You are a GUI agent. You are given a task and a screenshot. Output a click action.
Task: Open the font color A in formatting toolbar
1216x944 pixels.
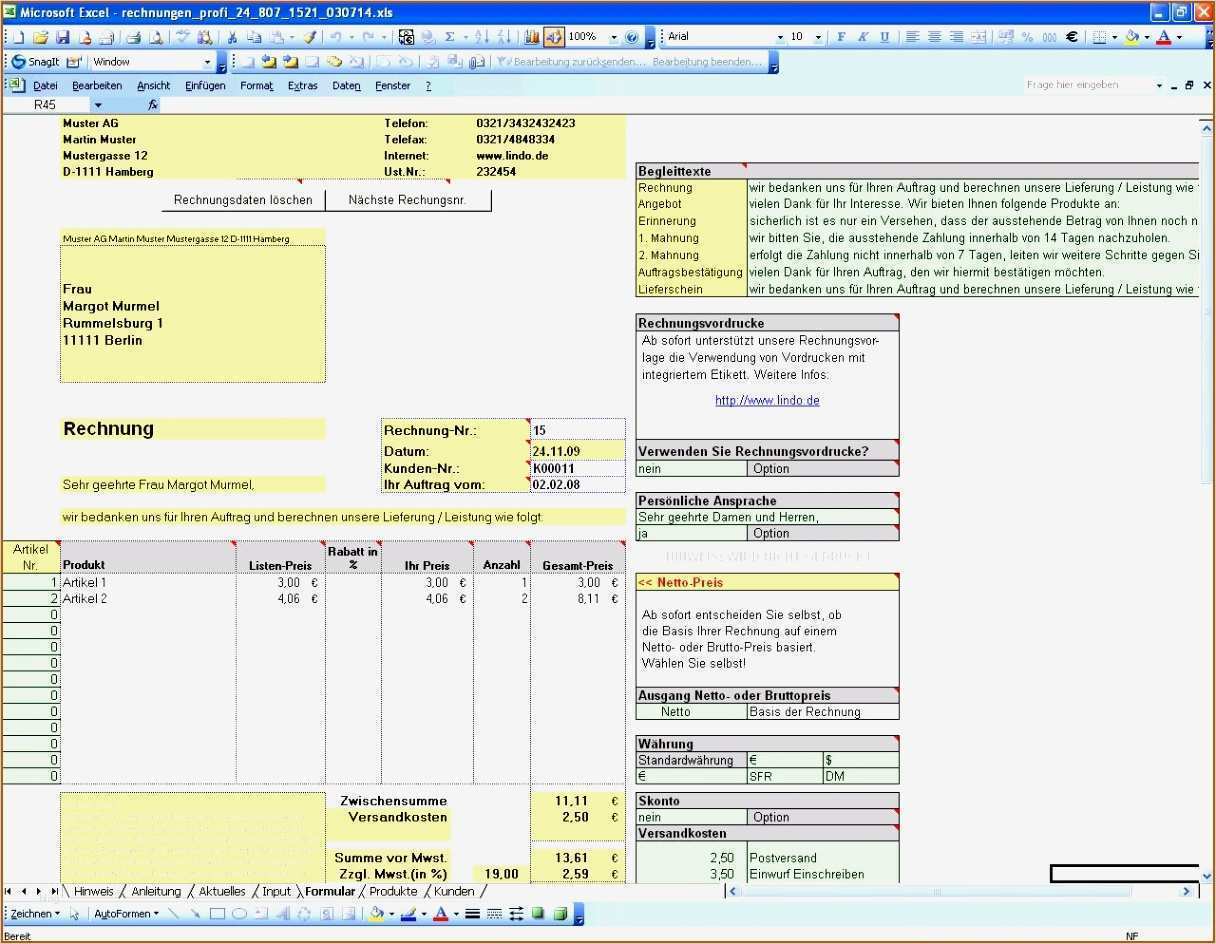pos(1163,37)
